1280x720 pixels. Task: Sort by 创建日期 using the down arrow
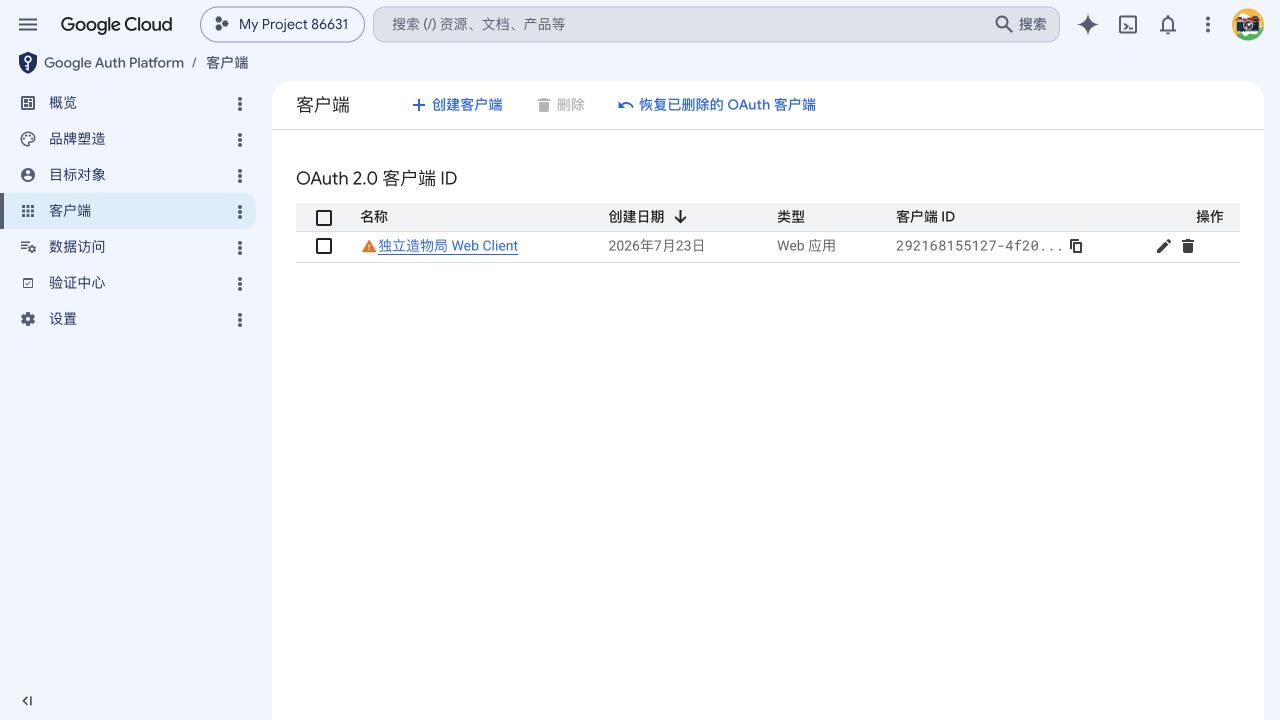(681, 217)
